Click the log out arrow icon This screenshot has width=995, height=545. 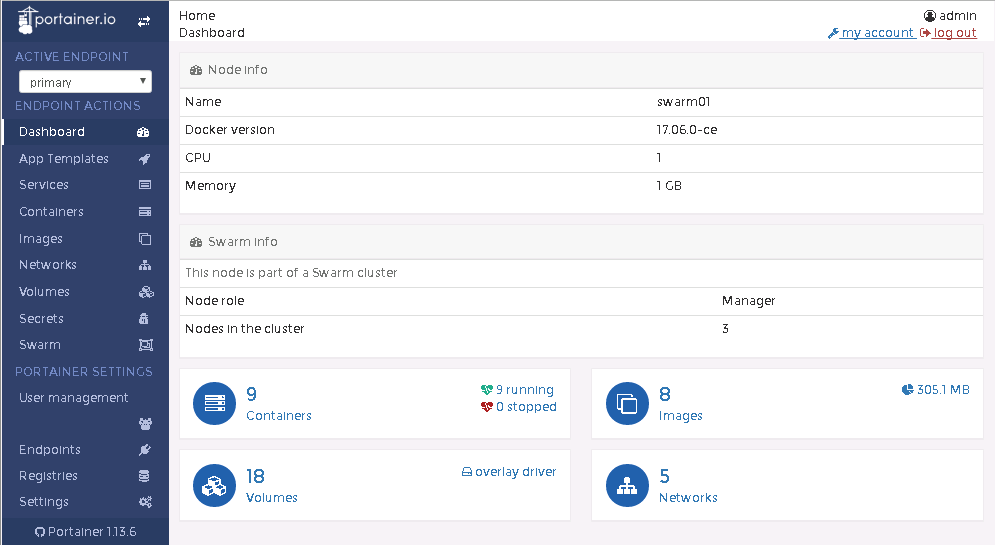(x=925, y=33)
